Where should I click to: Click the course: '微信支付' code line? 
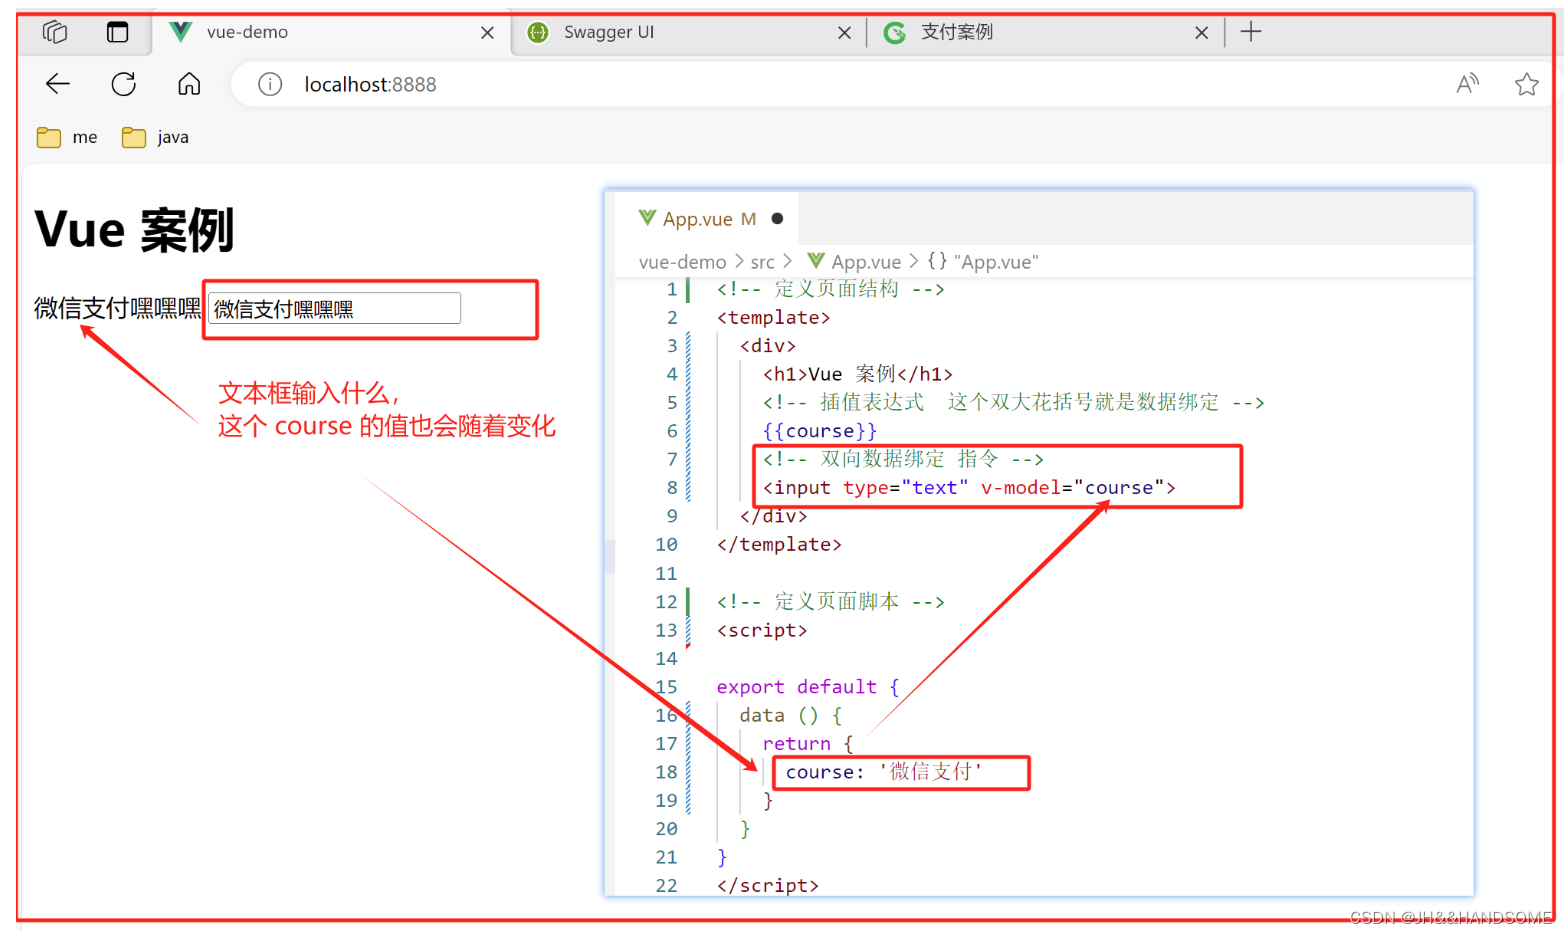tap(884, 772)
